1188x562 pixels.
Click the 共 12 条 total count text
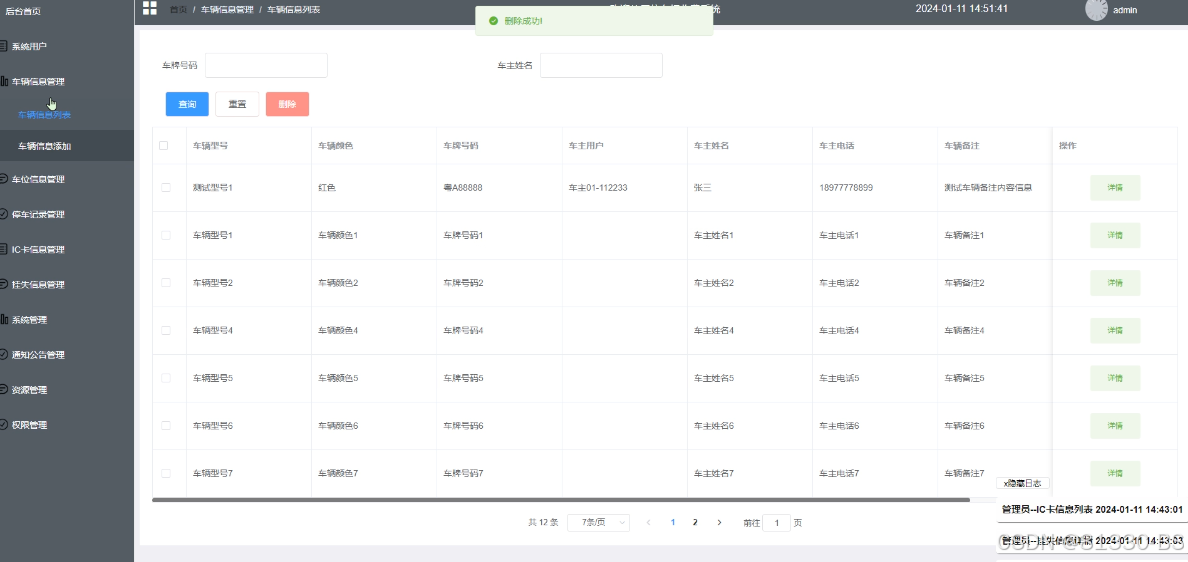tap(543, 523)
